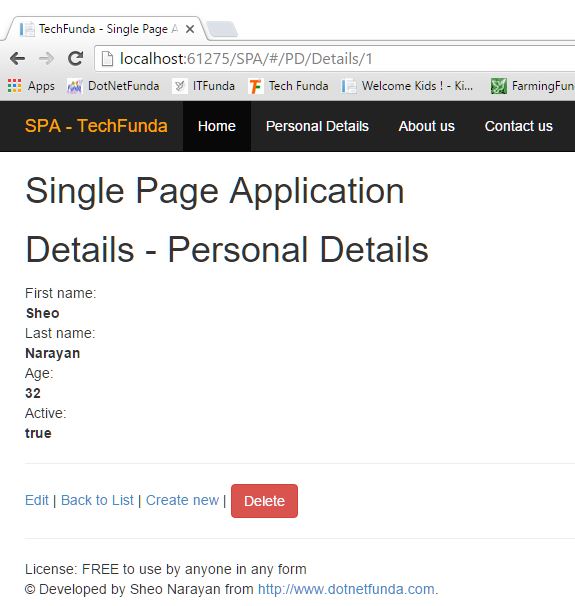The height and width of the screenshot is (606, 575).
Task: Click the active value 'true'
Action: click(38, 433)
